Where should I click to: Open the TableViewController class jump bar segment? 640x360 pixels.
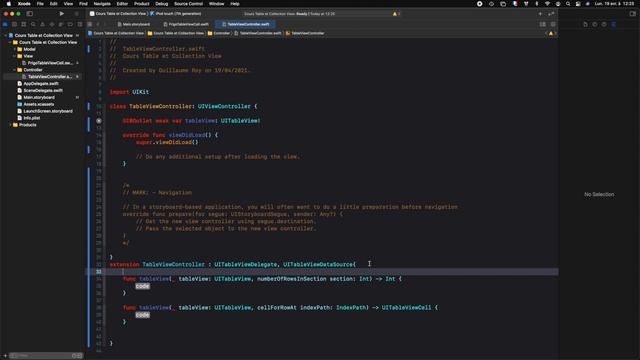click(304, 33)
